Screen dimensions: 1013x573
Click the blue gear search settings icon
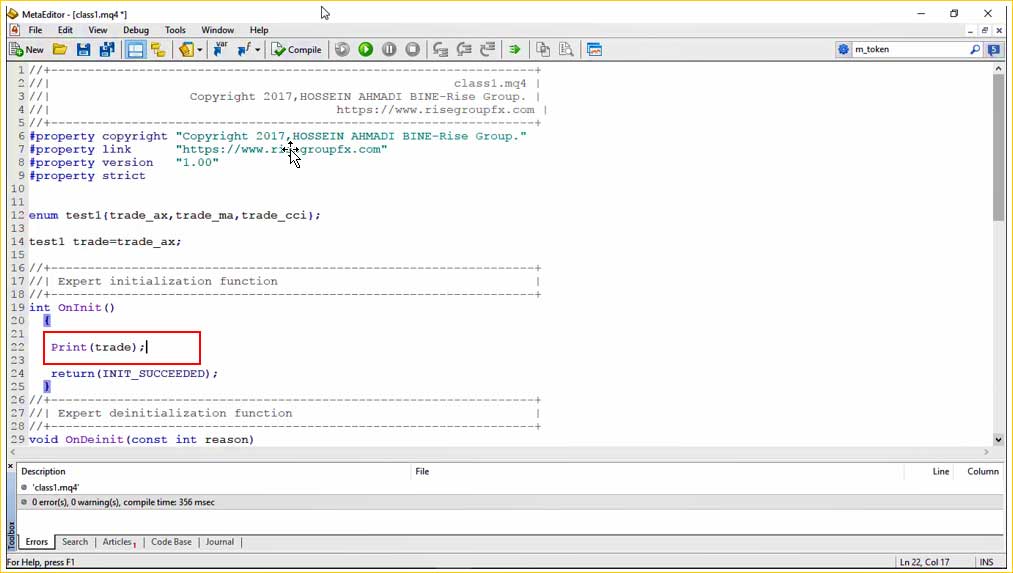(x=843, y=49)
